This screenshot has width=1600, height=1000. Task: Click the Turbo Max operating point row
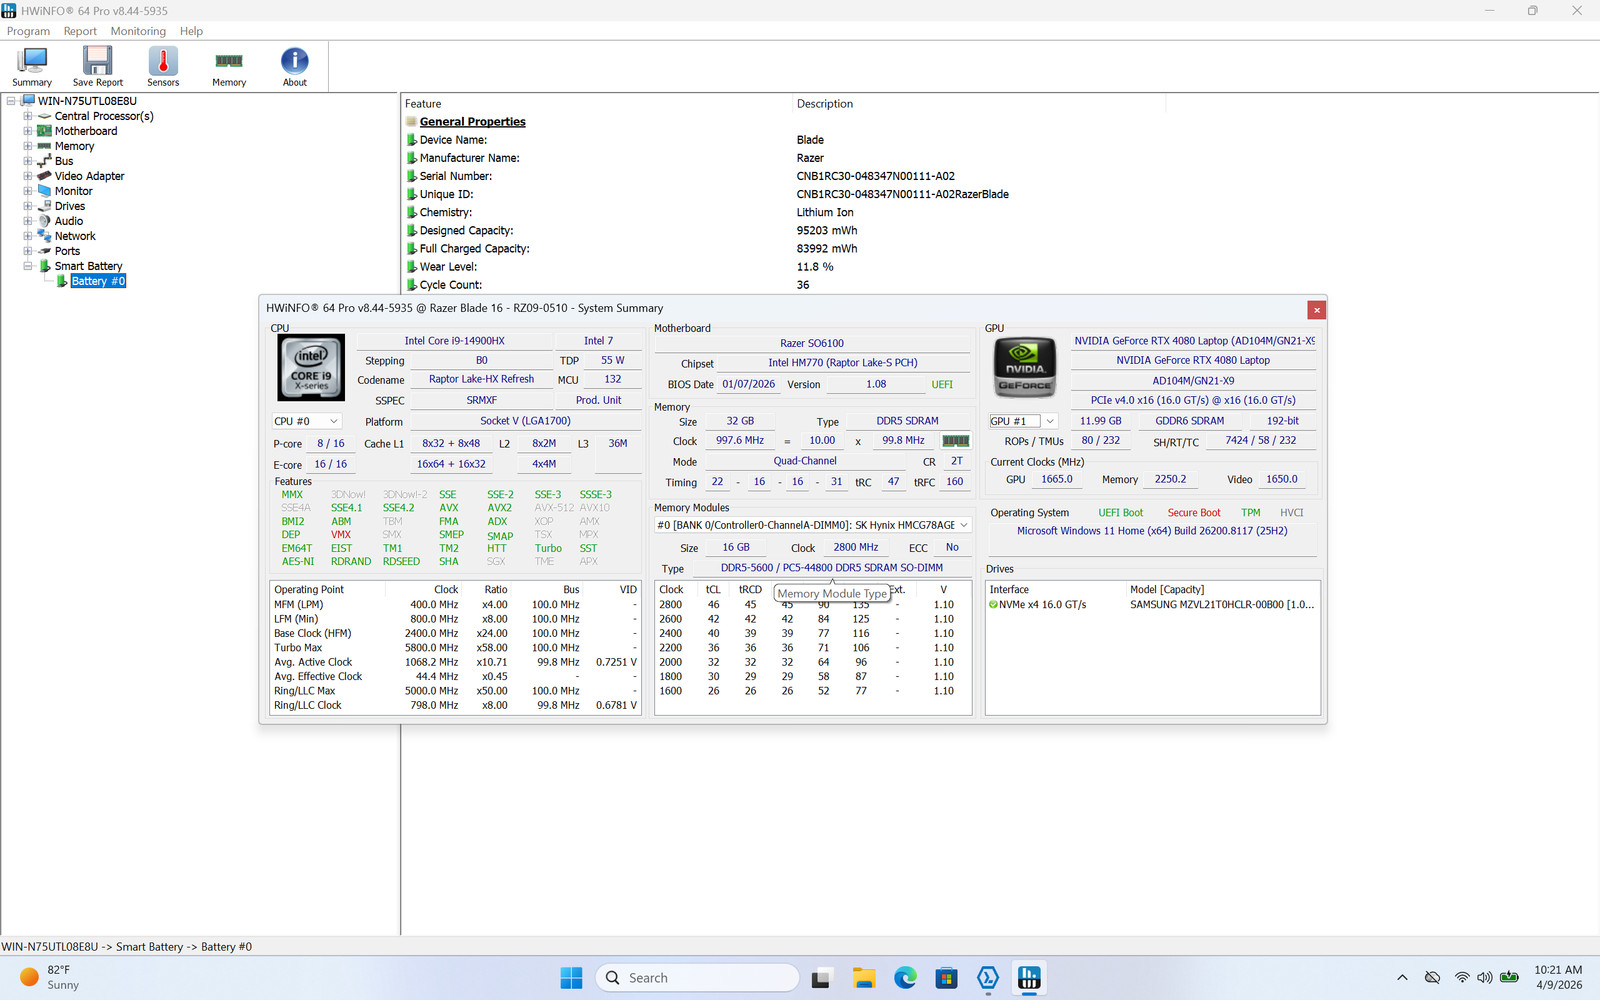455,648
